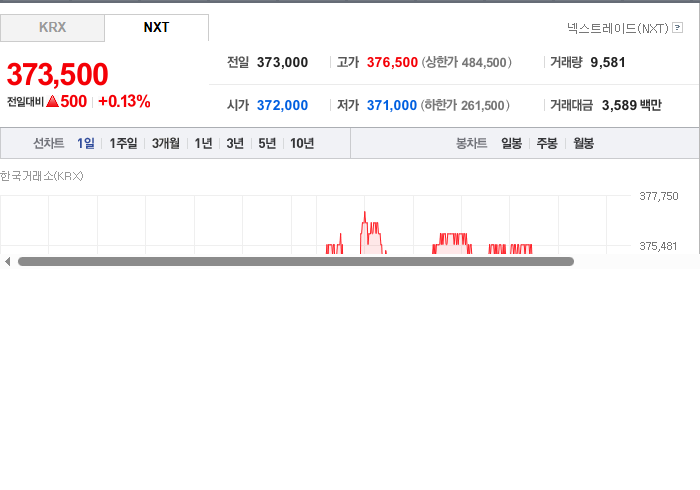Viewport: 700px width, 490px height.
Task: Click the current price 373,500
Action: (x=58, y=74)
